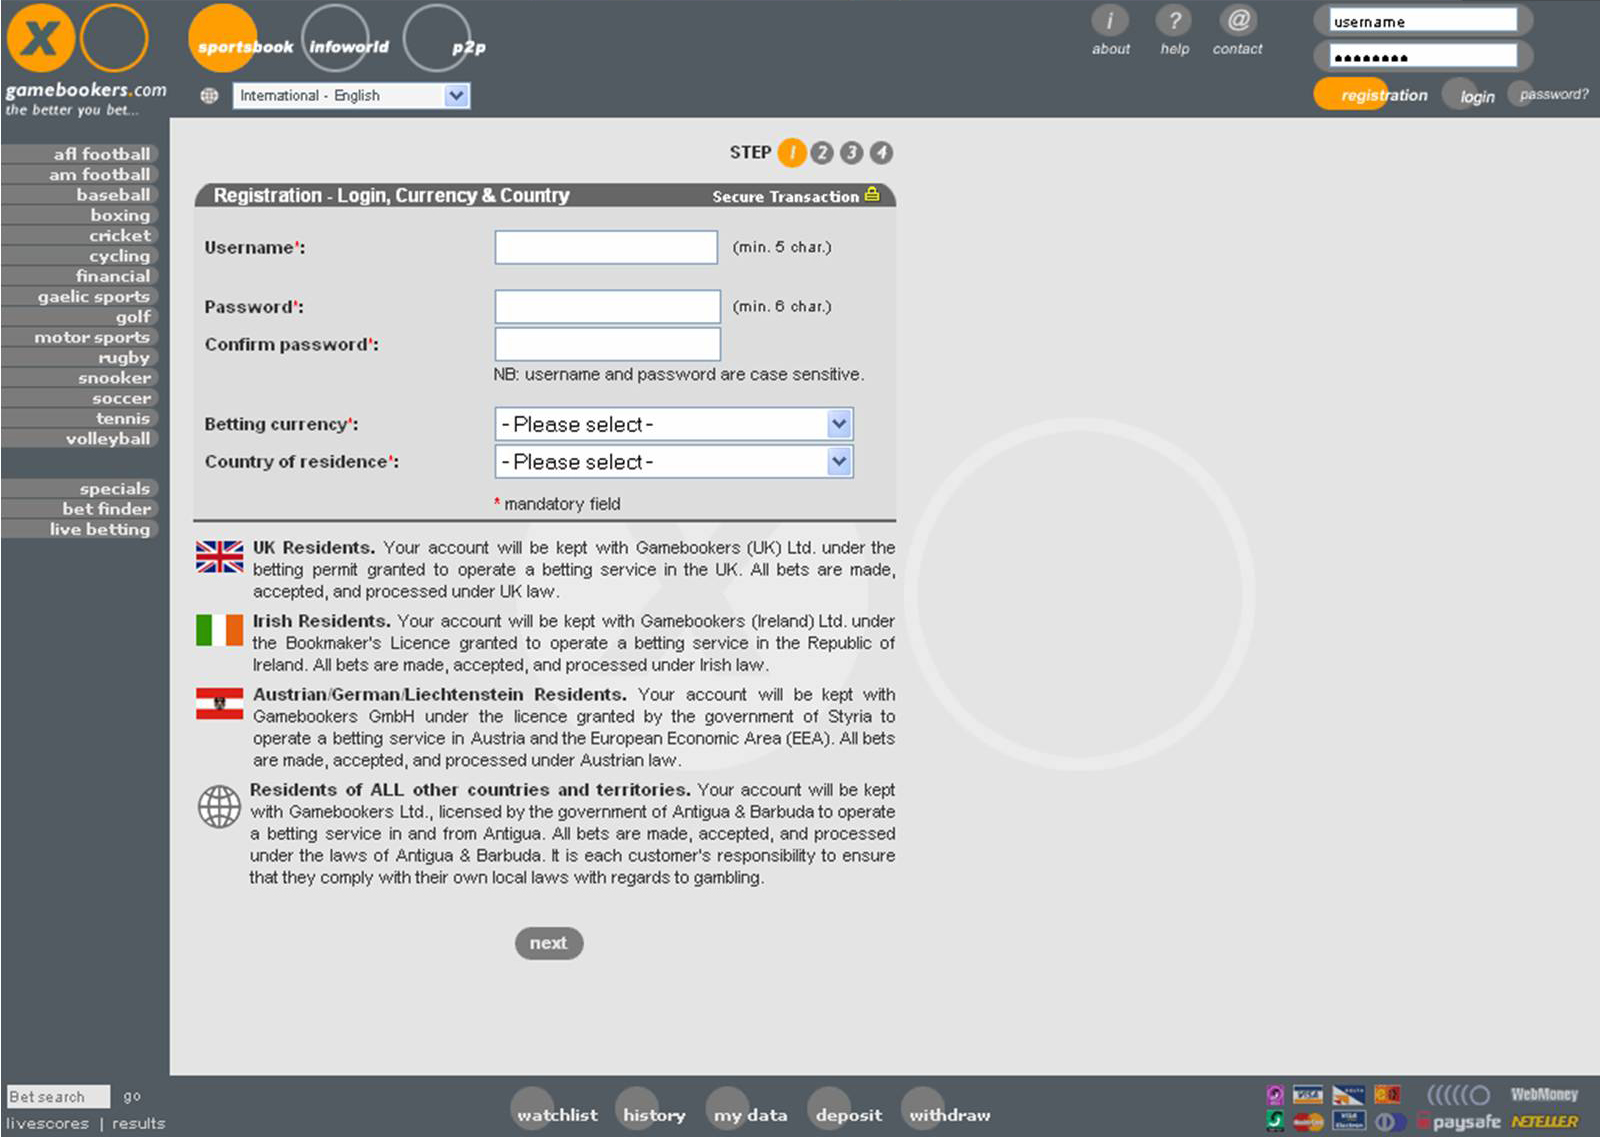The image size is (1600, 1137).
Task: Open the contact @ icon
Action: click(1238, 21)
